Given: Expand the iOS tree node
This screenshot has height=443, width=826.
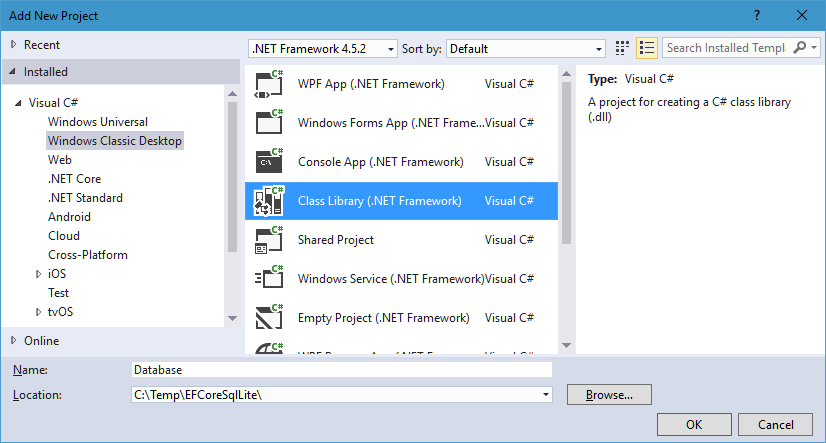Looking at the screenshot, I should (38, 274).
